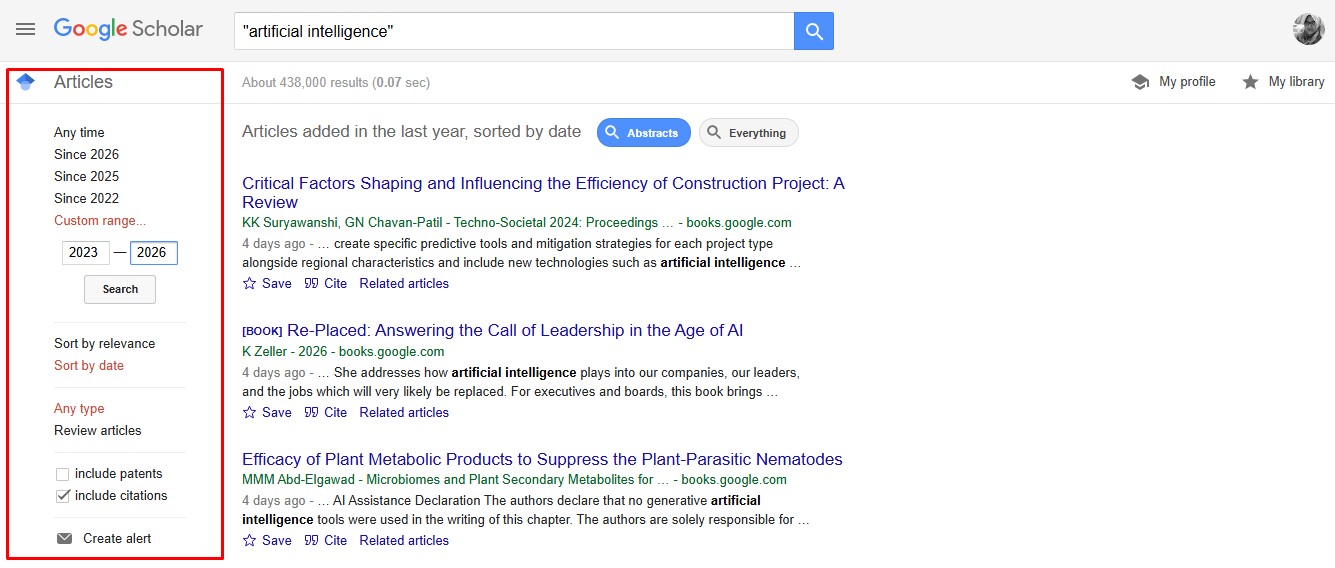Select Any type filter

[x=79, y=409]
